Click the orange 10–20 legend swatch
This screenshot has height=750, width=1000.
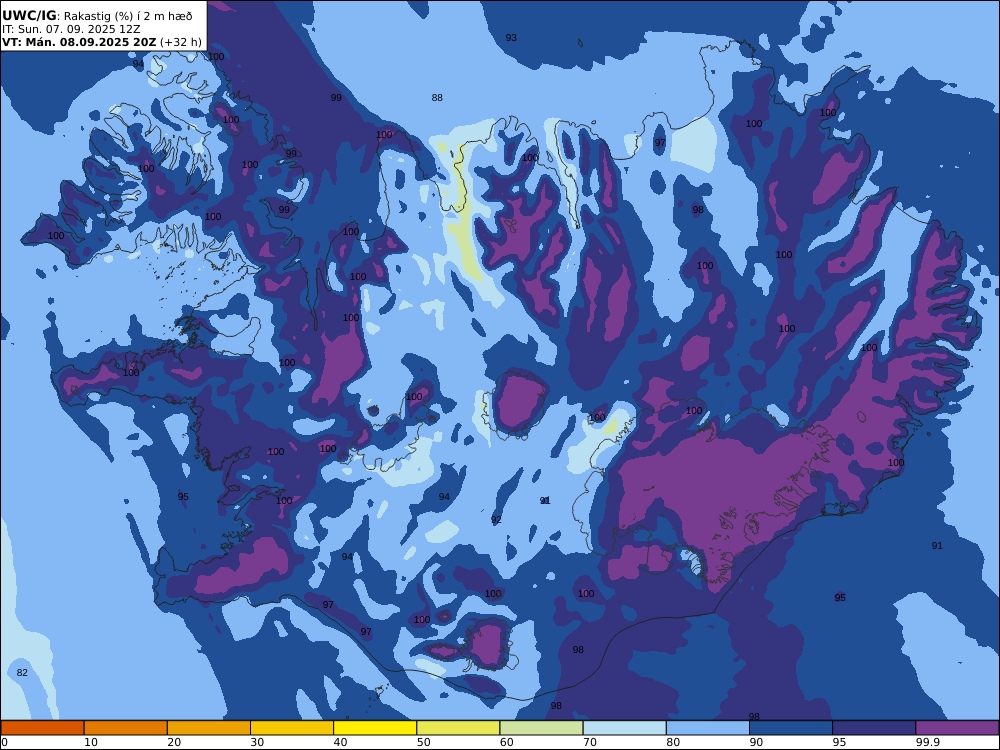click(126, 728)
